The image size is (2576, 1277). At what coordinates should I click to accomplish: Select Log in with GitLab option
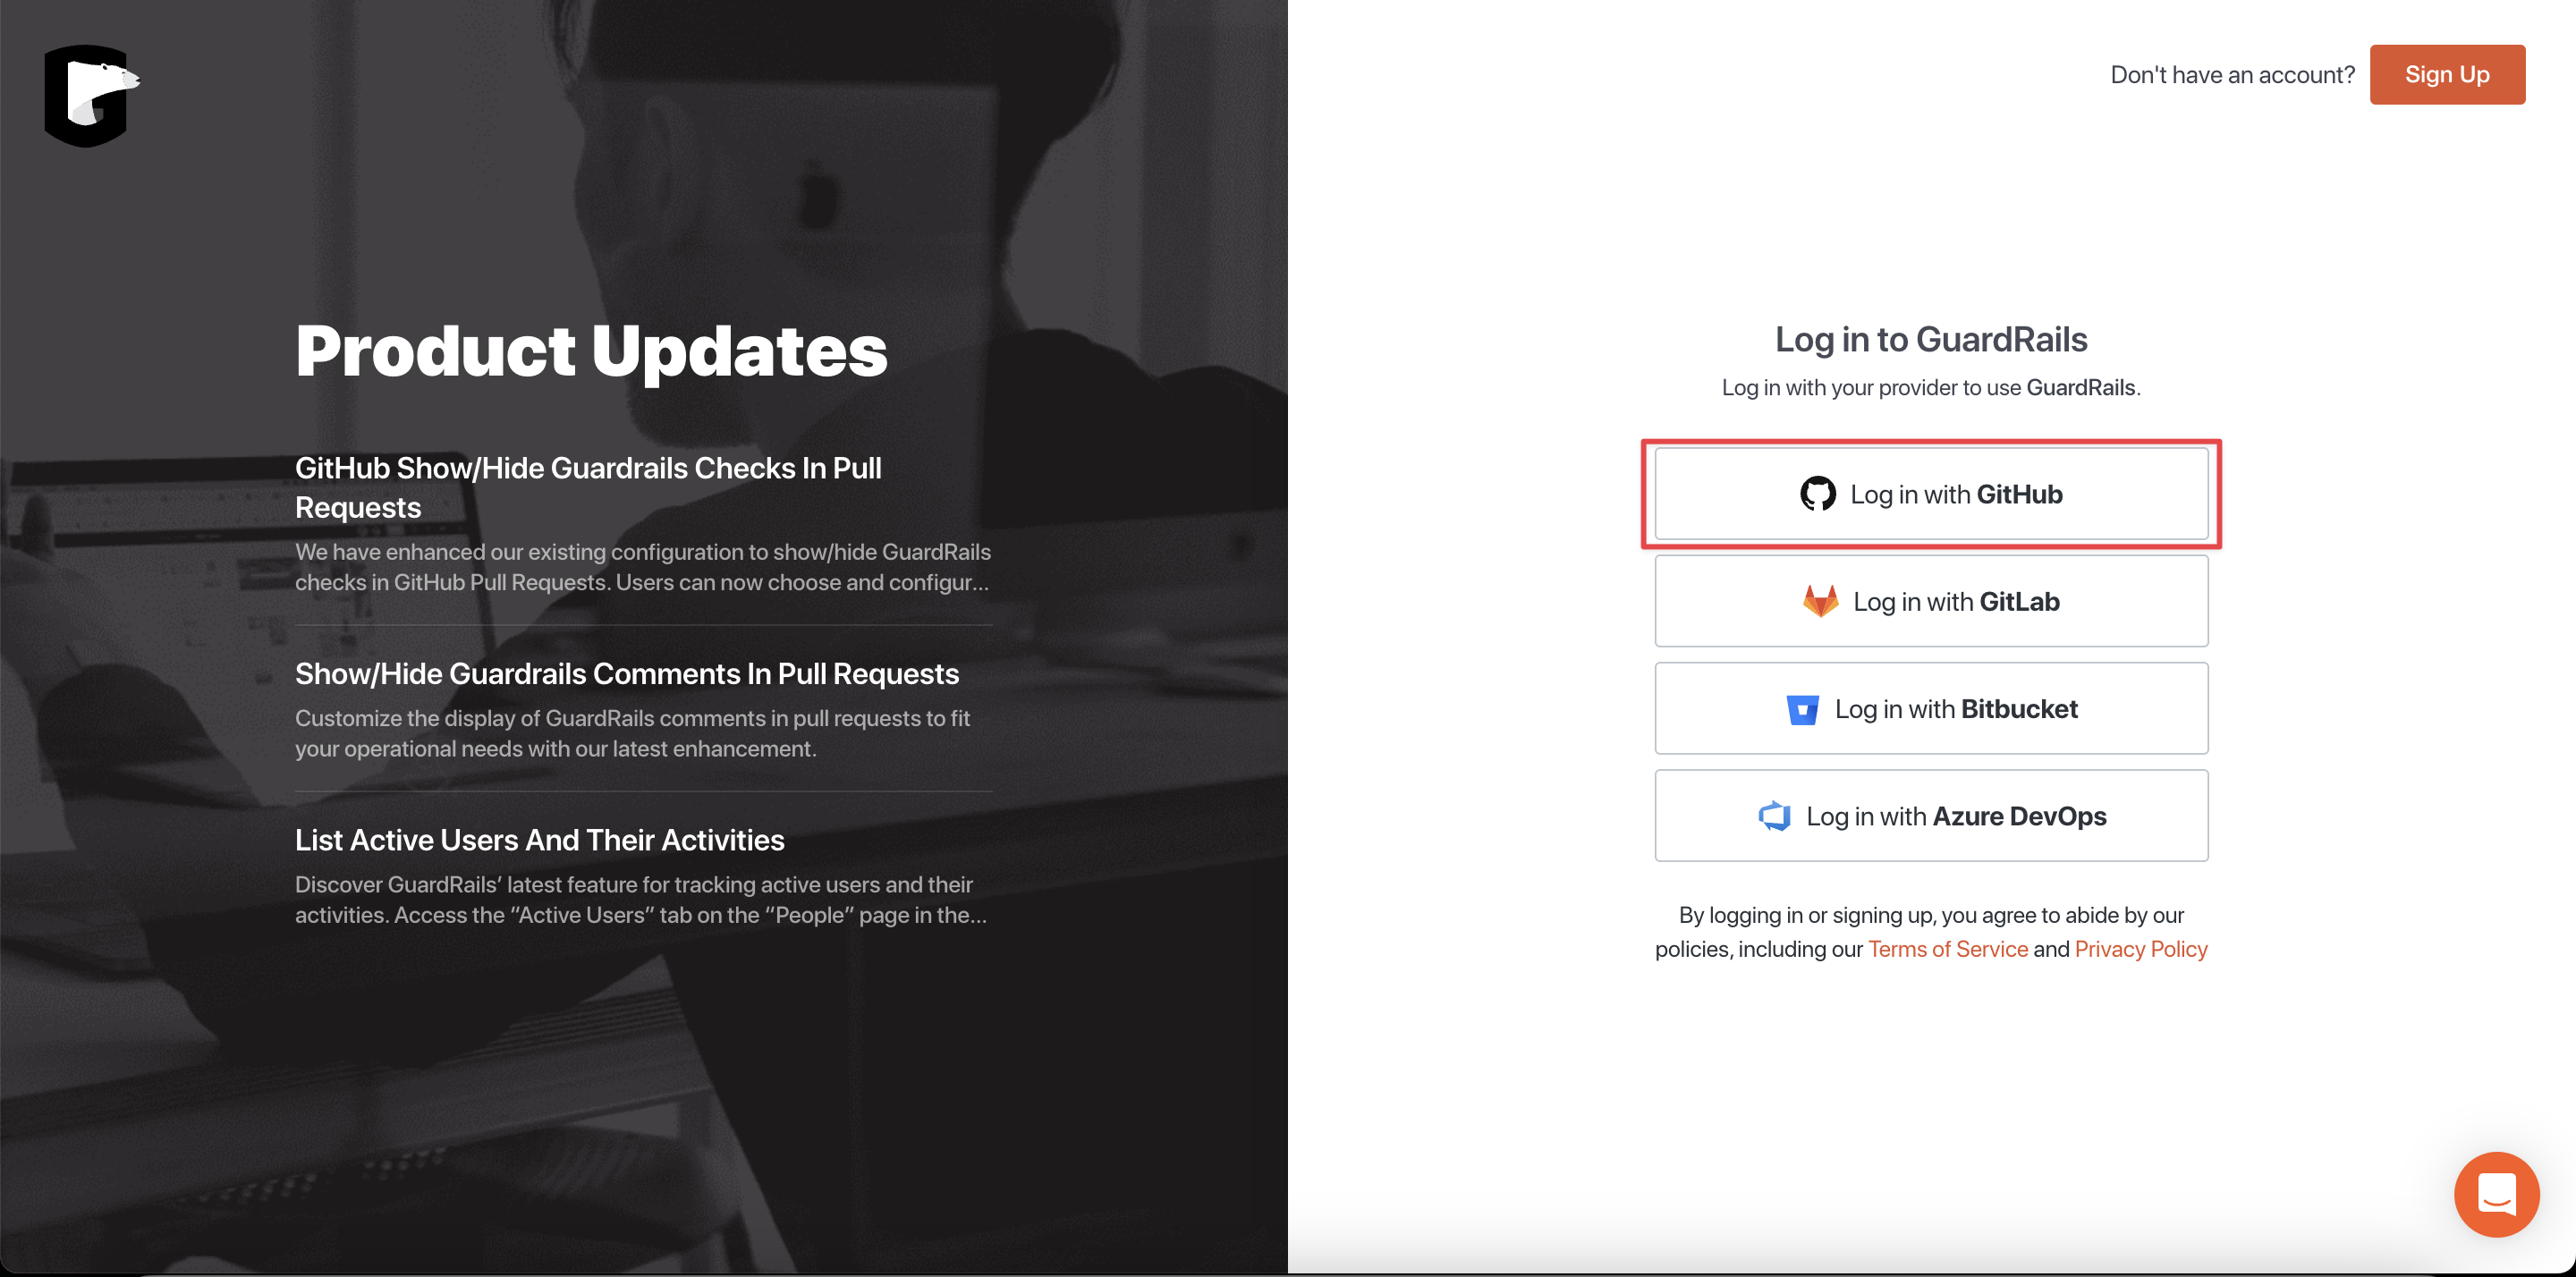[x=1930, y=600]
